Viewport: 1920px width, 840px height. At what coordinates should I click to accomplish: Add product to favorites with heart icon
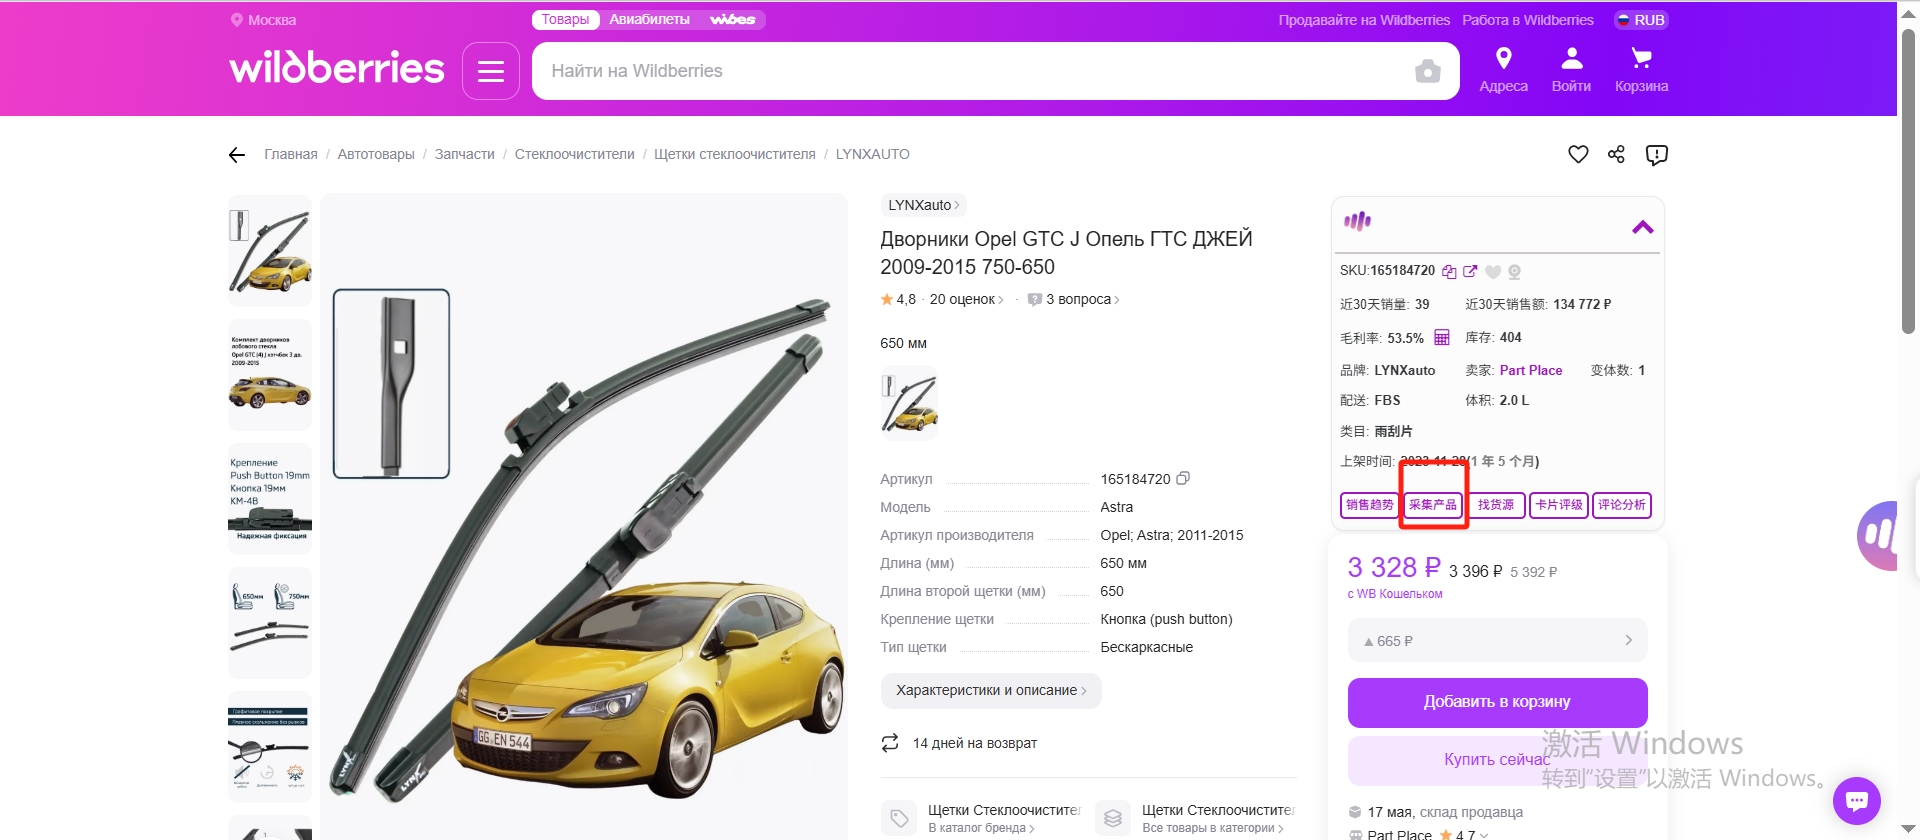(x=1578, y=154)
